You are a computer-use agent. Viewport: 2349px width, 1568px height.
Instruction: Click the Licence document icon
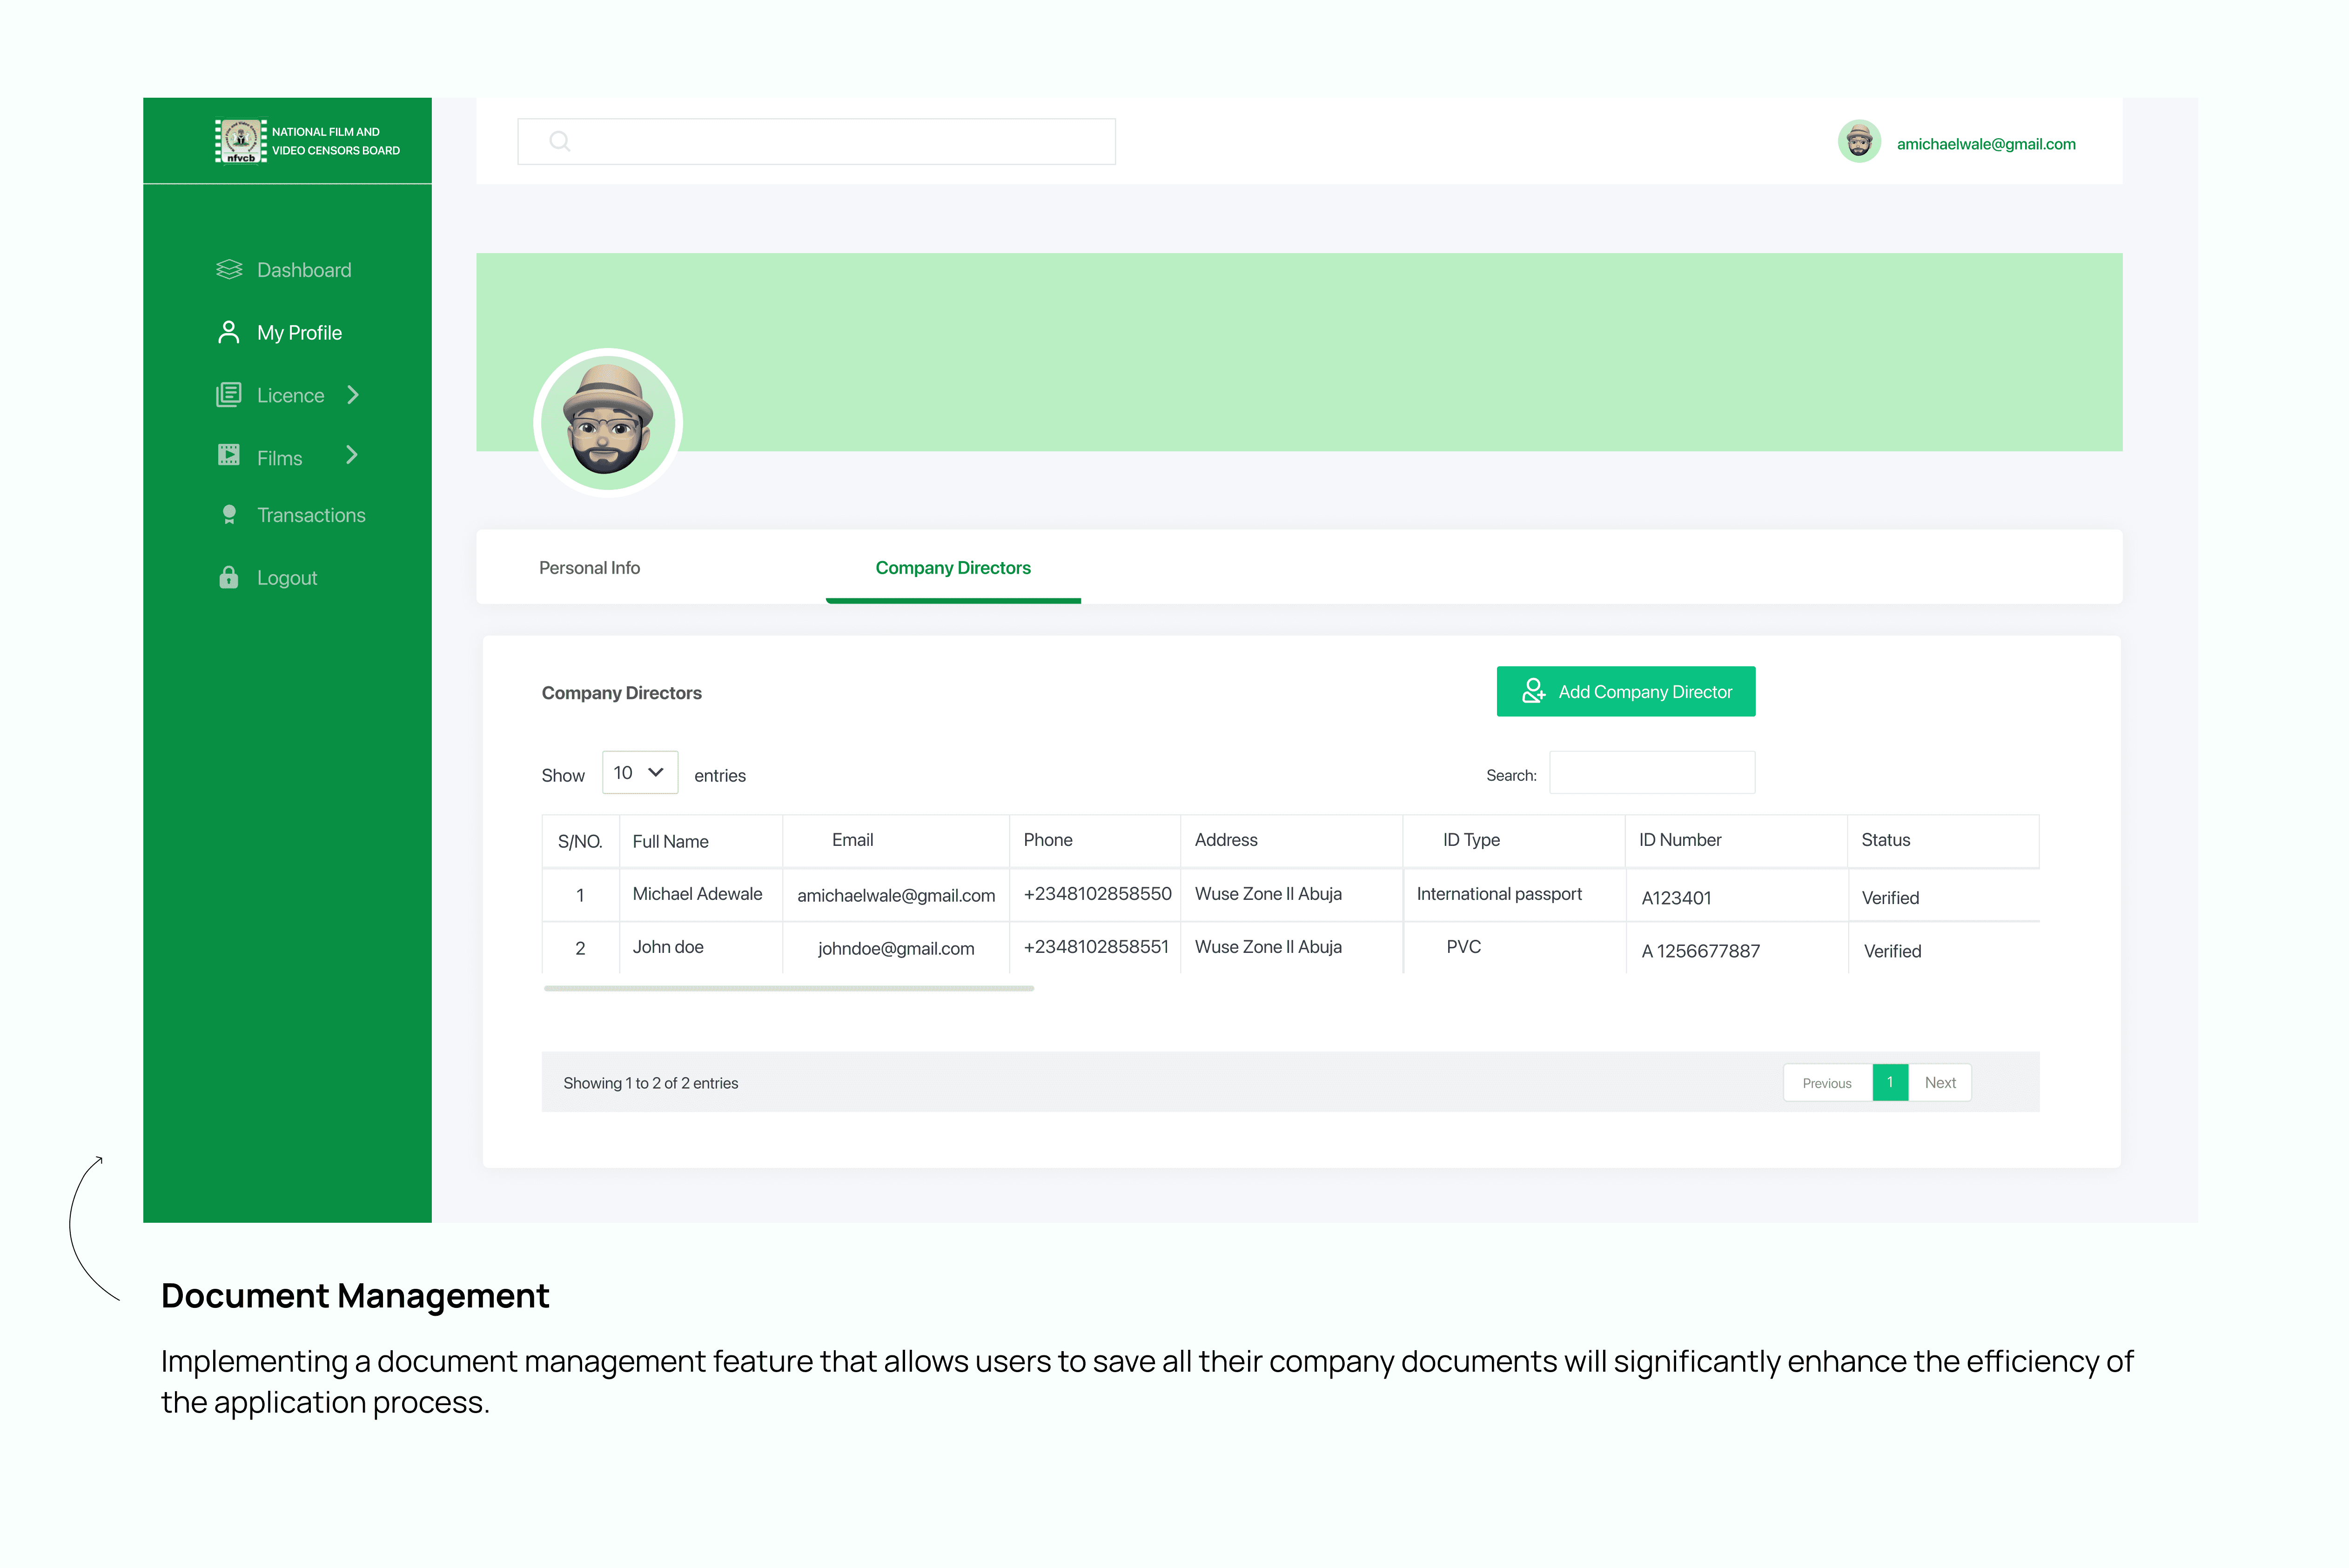[x=228, y=394]
